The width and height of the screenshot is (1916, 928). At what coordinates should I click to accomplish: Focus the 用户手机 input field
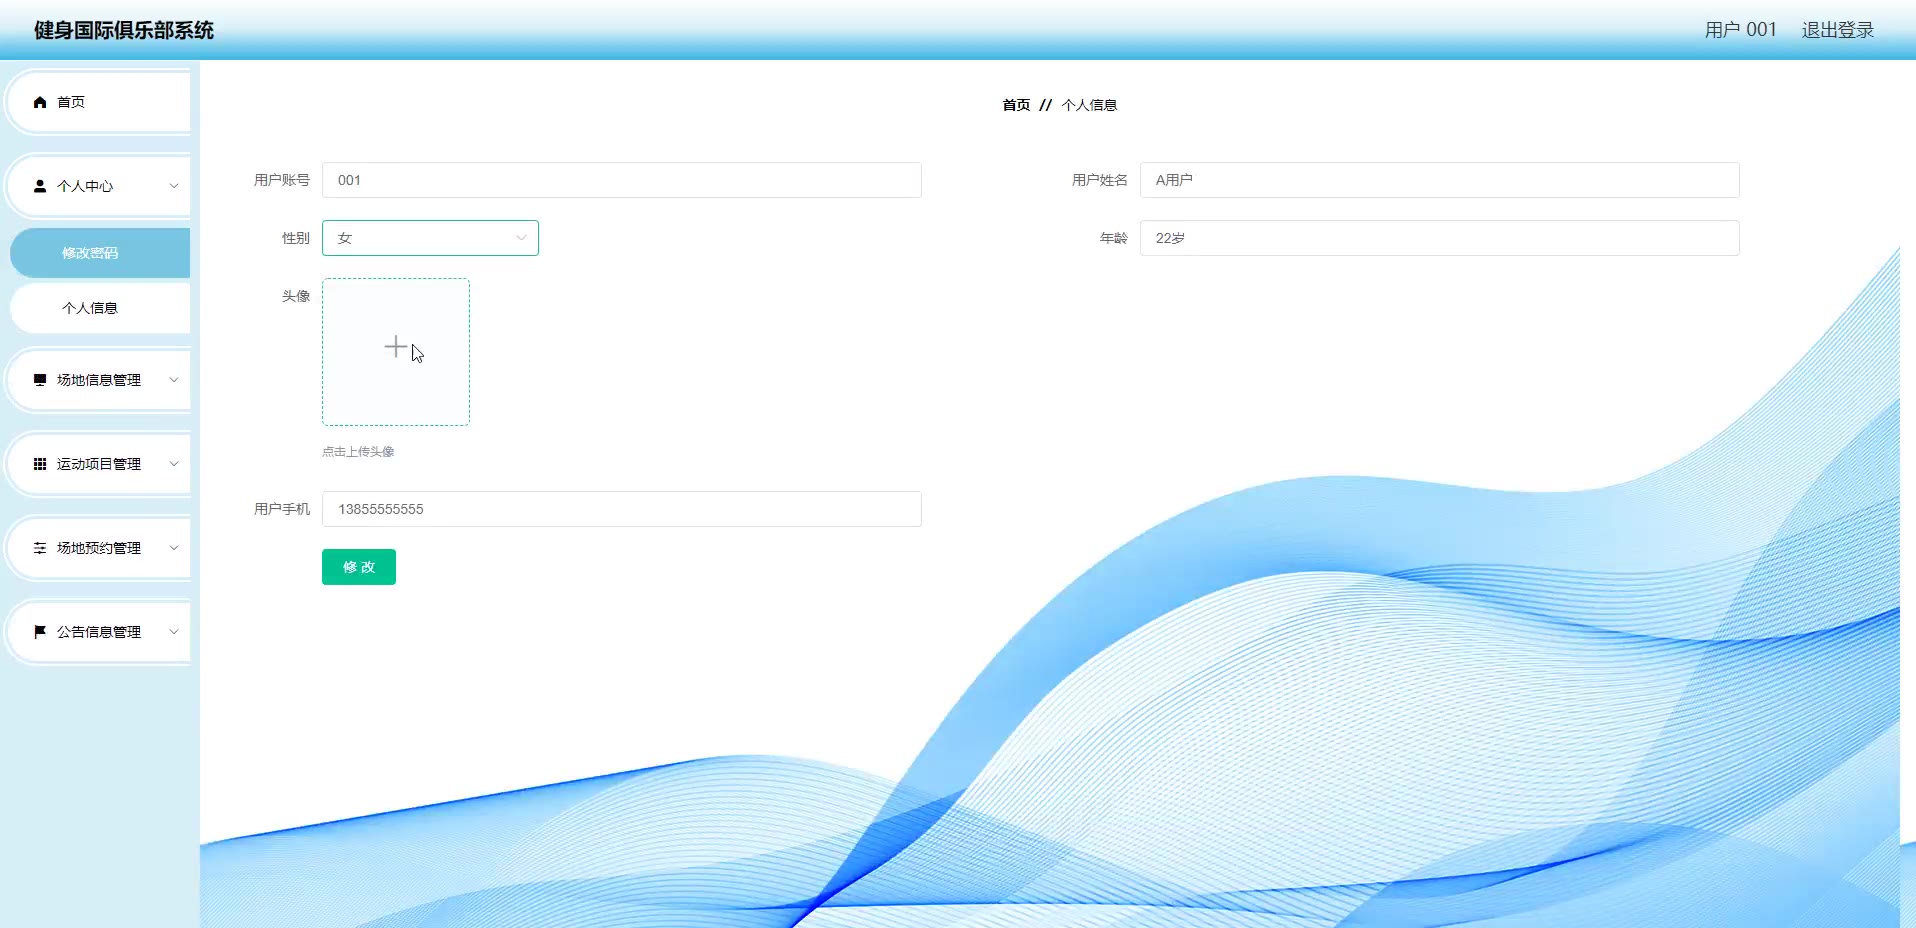pyautogui.click(x=622, y=509)
